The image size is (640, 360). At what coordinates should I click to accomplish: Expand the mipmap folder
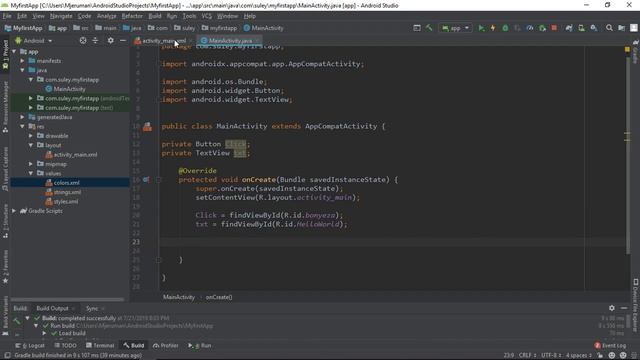click(x=31, y=164)
